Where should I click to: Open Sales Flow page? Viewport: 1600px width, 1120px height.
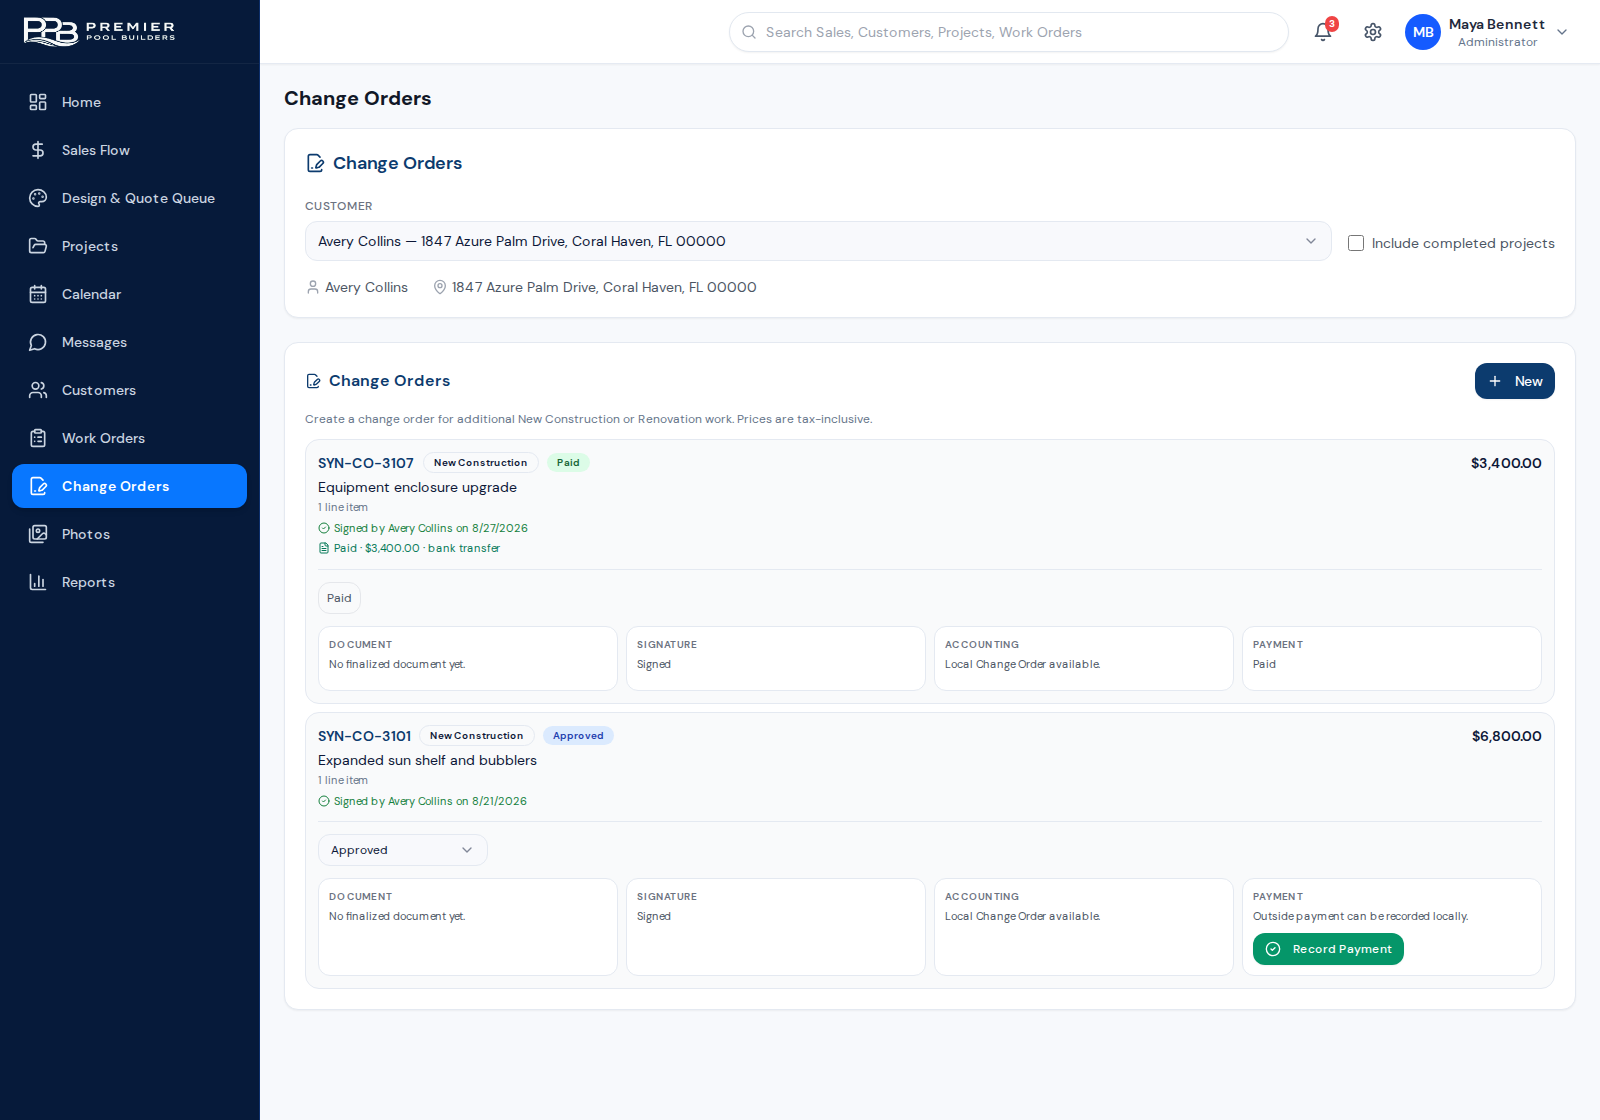click(129, 150)
